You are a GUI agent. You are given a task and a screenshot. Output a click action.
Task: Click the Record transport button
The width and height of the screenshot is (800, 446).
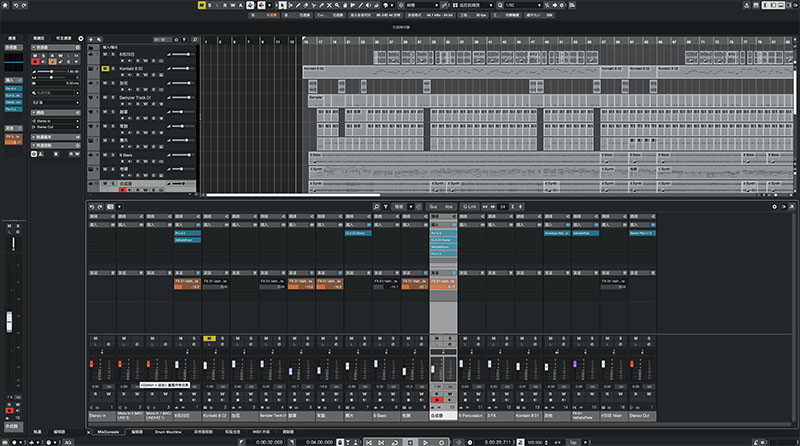click(x=441, y=442)
